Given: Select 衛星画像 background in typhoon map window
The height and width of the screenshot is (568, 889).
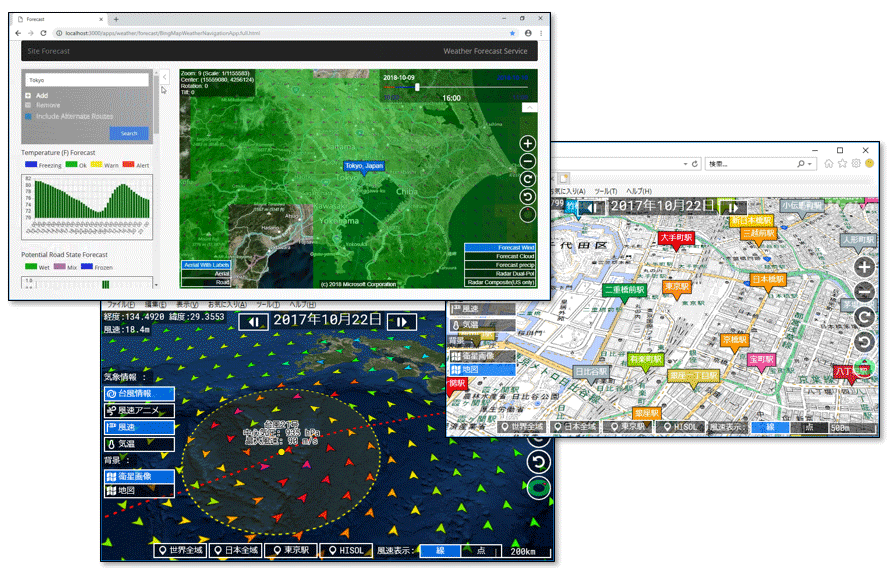Looking at the screenshot, I should [139, 476].
